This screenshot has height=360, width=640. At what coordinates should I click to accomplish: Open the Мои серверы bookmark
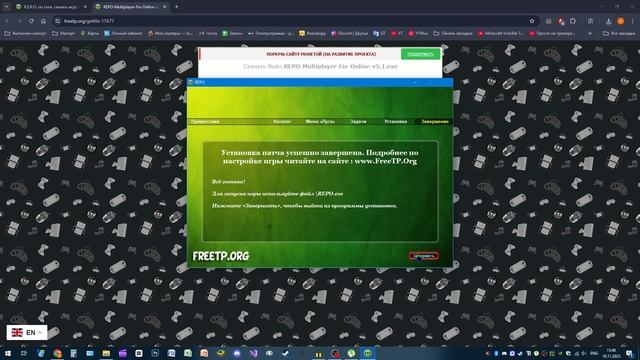tap(170, 33)
